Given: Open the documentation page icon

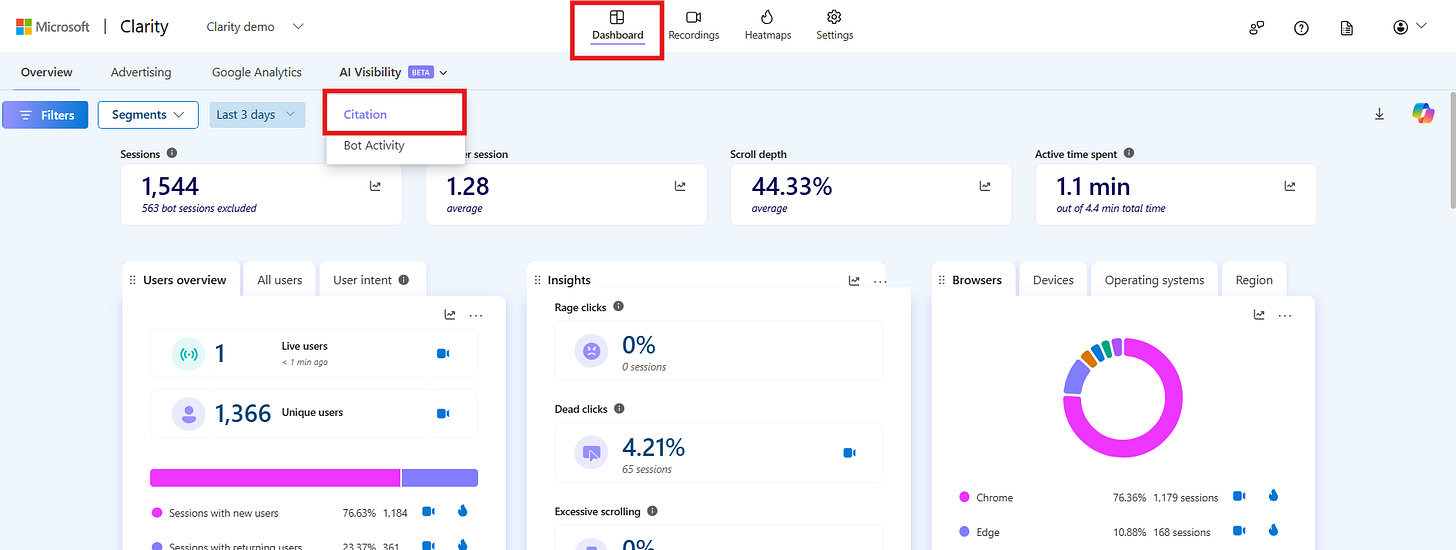Looking at the screenshot, I should [x=1346, y=28].
